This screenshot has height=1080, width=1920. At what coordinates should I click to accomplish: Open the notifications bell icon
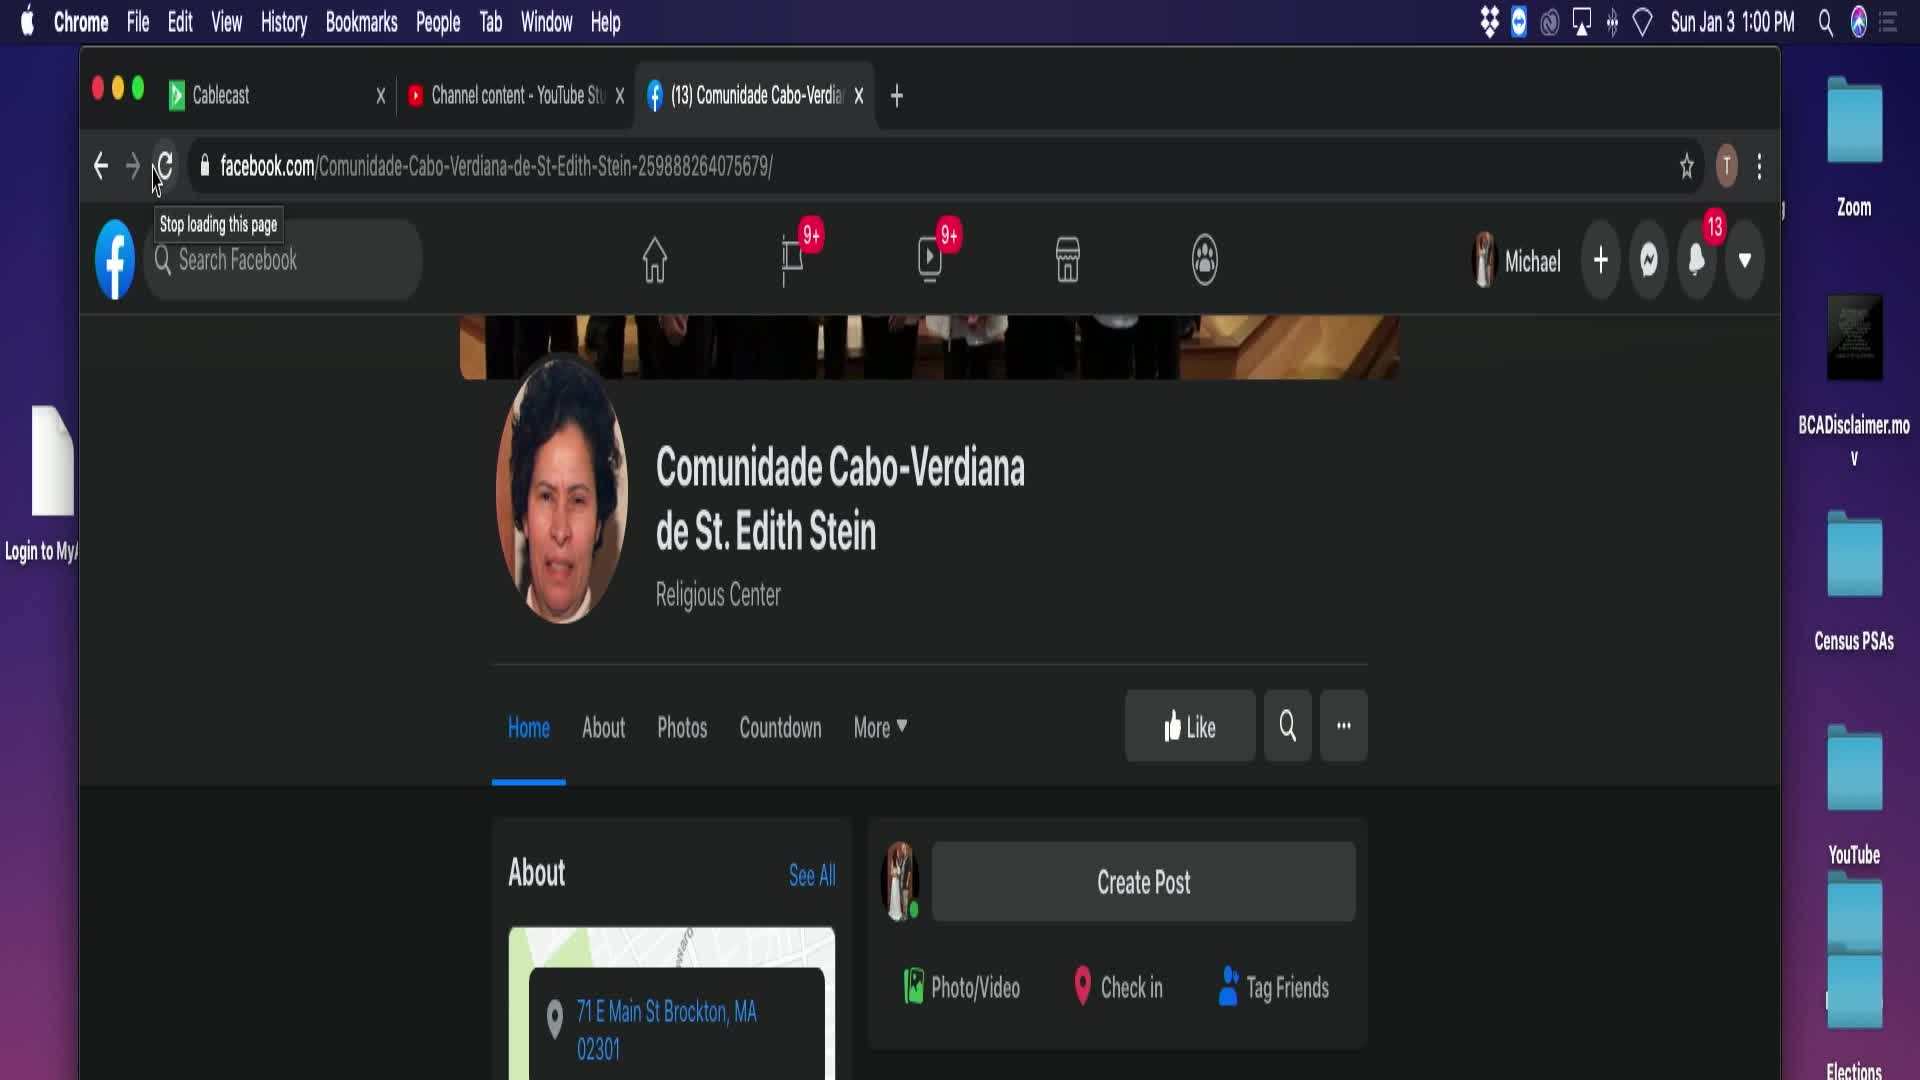(1697, 261)
